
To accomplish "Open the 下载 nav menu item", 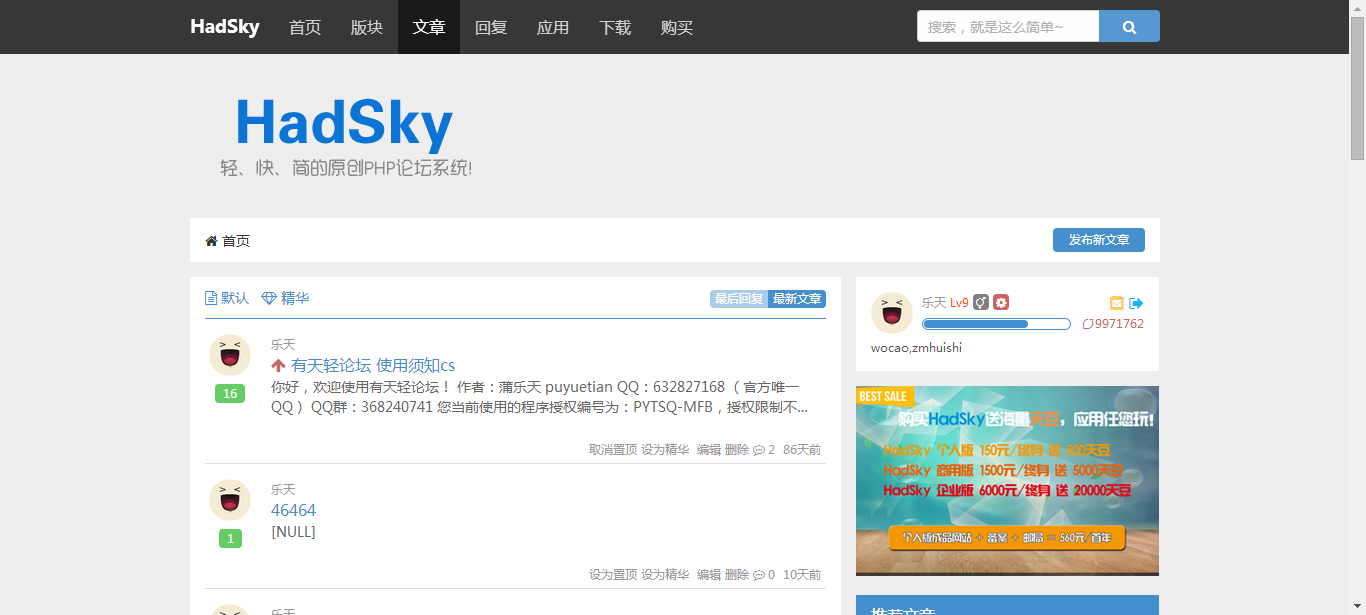I will (x=615, y=27).
